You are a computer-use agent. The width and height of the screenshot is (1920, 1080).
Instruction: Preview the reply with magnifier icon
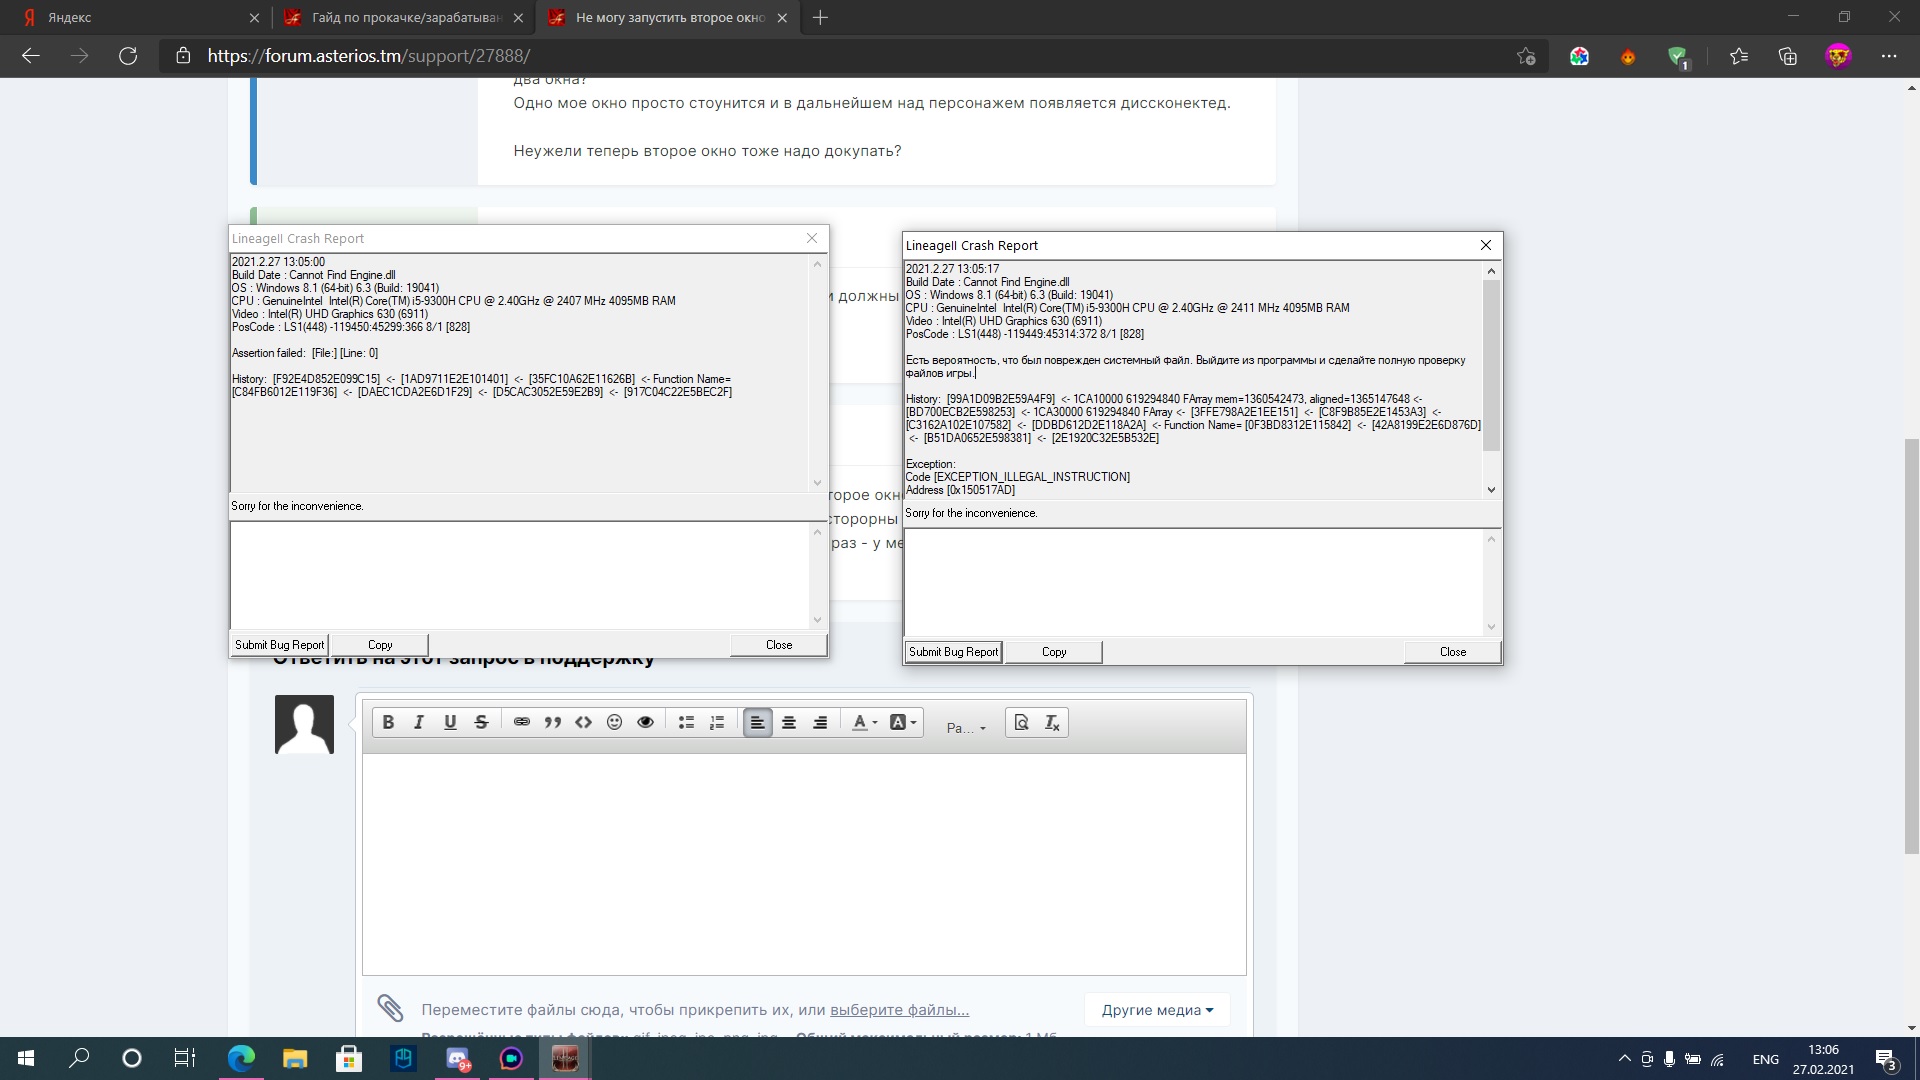pos(1021,722)
